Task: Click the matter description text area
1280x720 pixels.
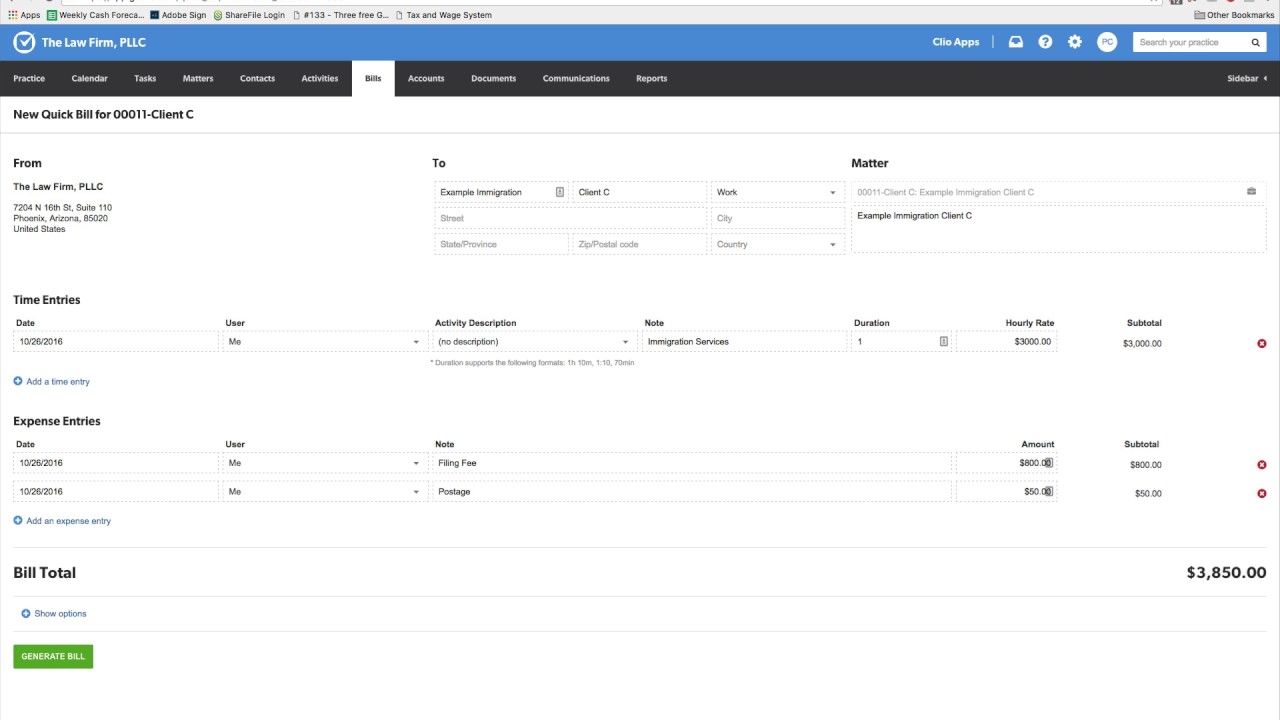Action: pos(1058,229)
